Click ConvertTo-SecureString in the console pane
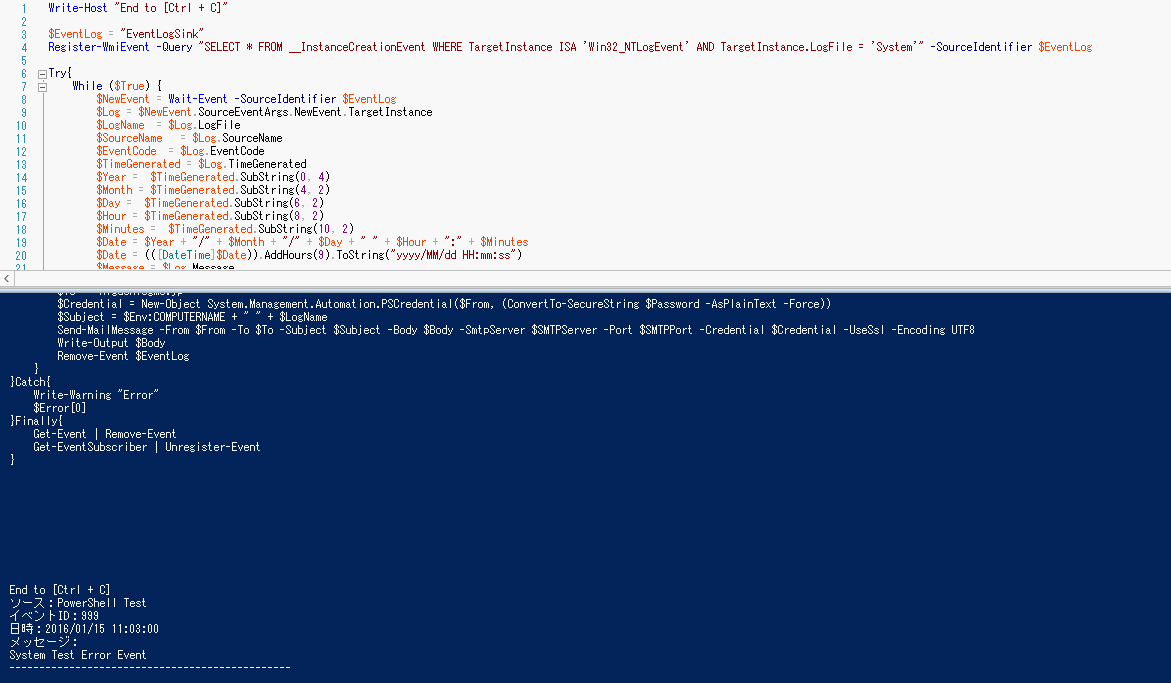Screen dimensions: 1171x683 pos(573,304)
